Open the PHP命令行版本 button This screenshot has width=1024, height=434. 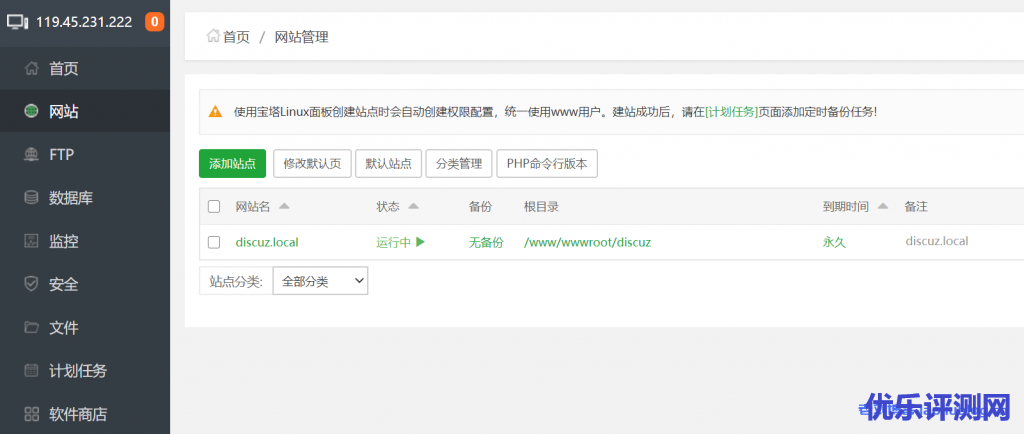click(x=547, y=164)
